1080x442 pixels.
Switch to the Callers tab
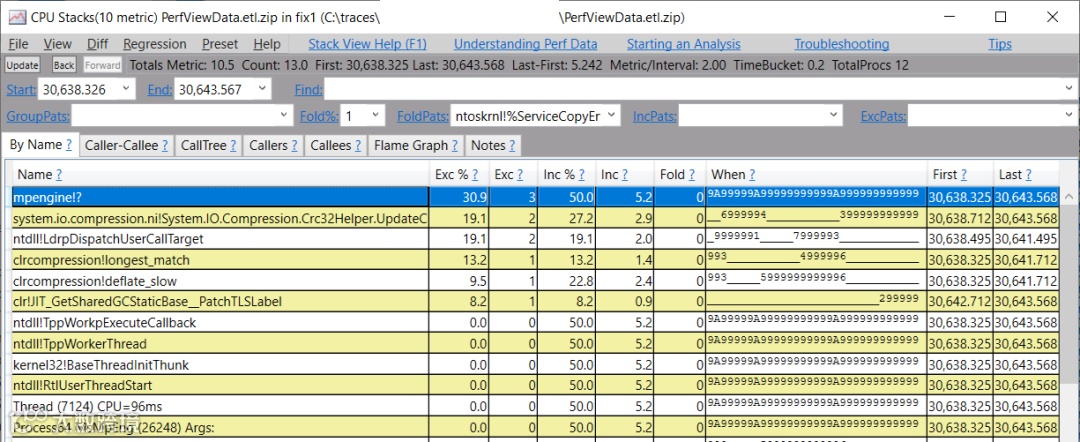point(273,145)
